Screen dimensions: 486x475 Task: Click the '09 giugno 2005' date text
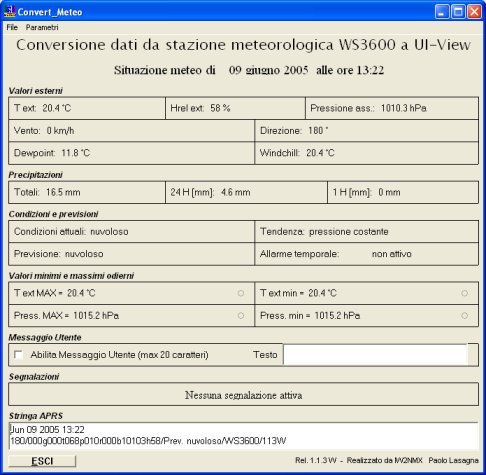point(268,70)
